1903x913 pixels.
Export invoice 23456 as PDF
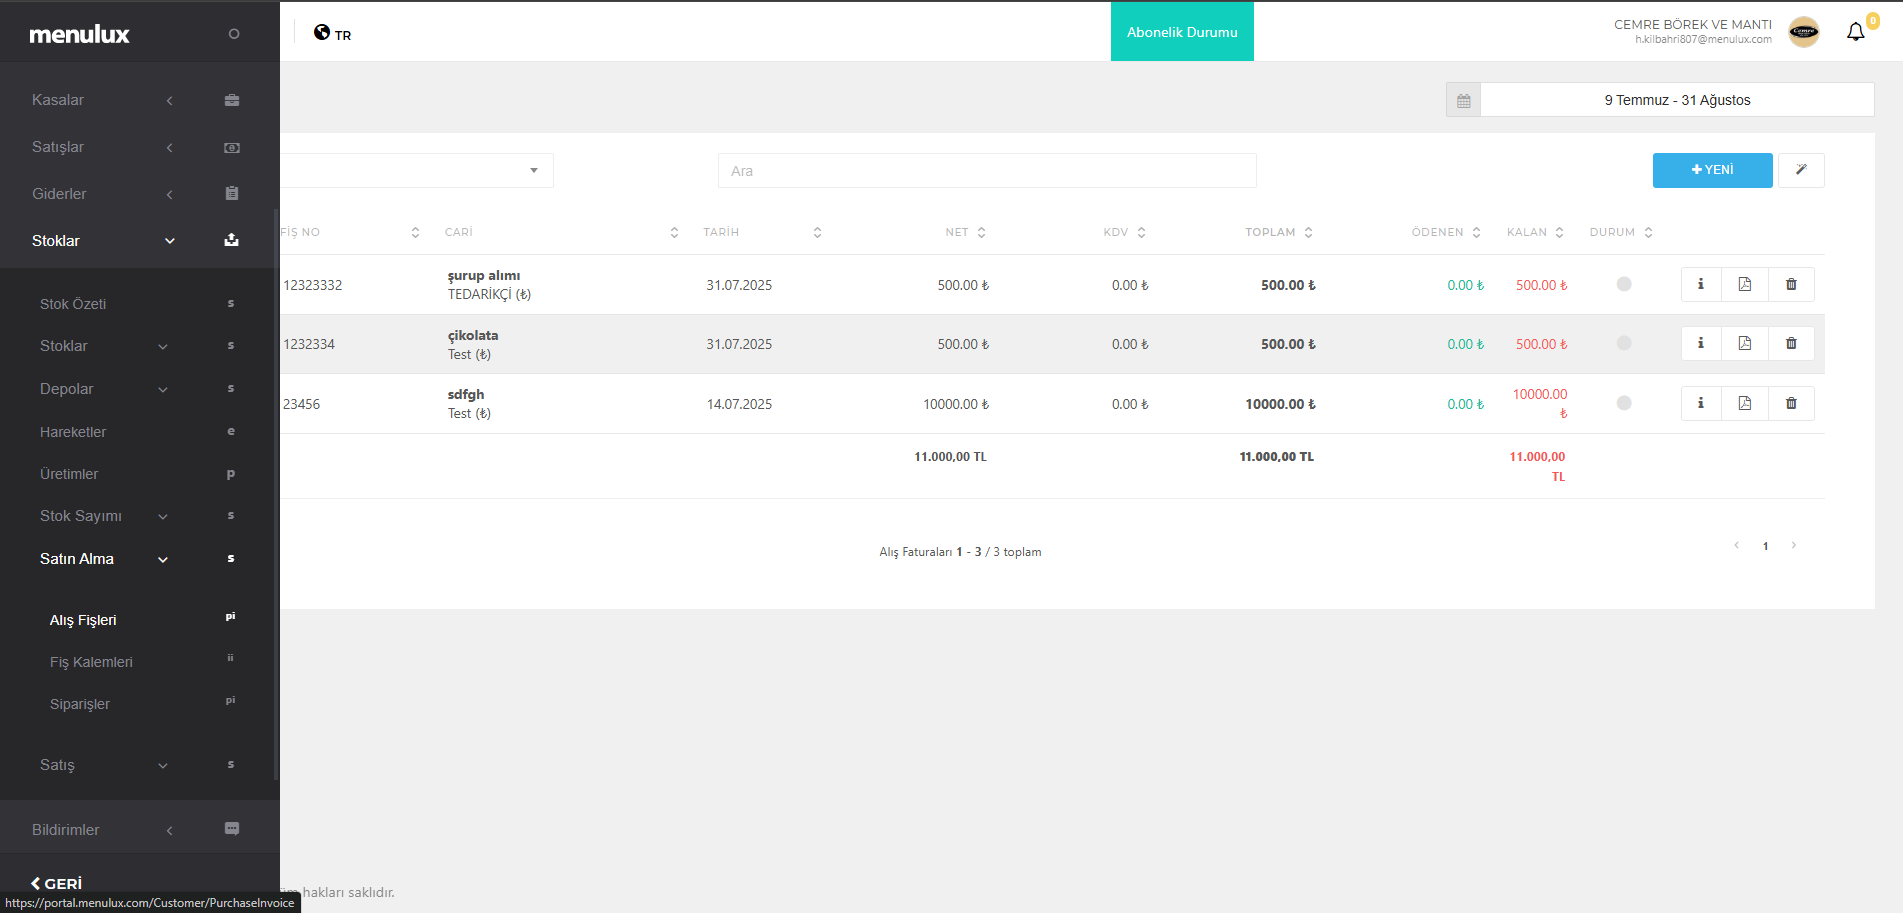click(x=1745, y=403)
